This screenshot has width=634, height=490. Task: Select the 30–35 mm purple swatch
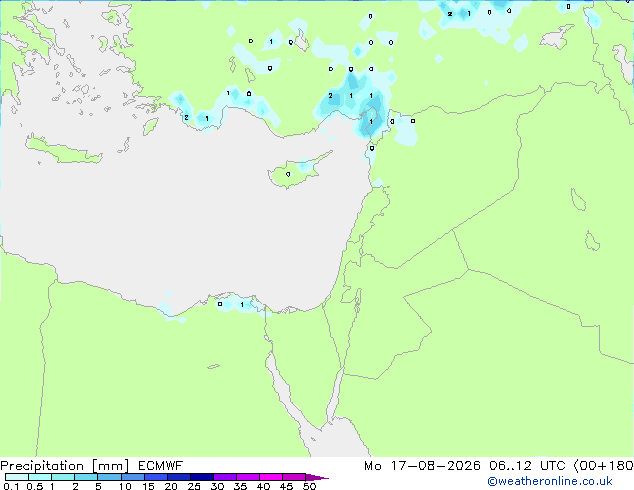[x=225, y=477]
